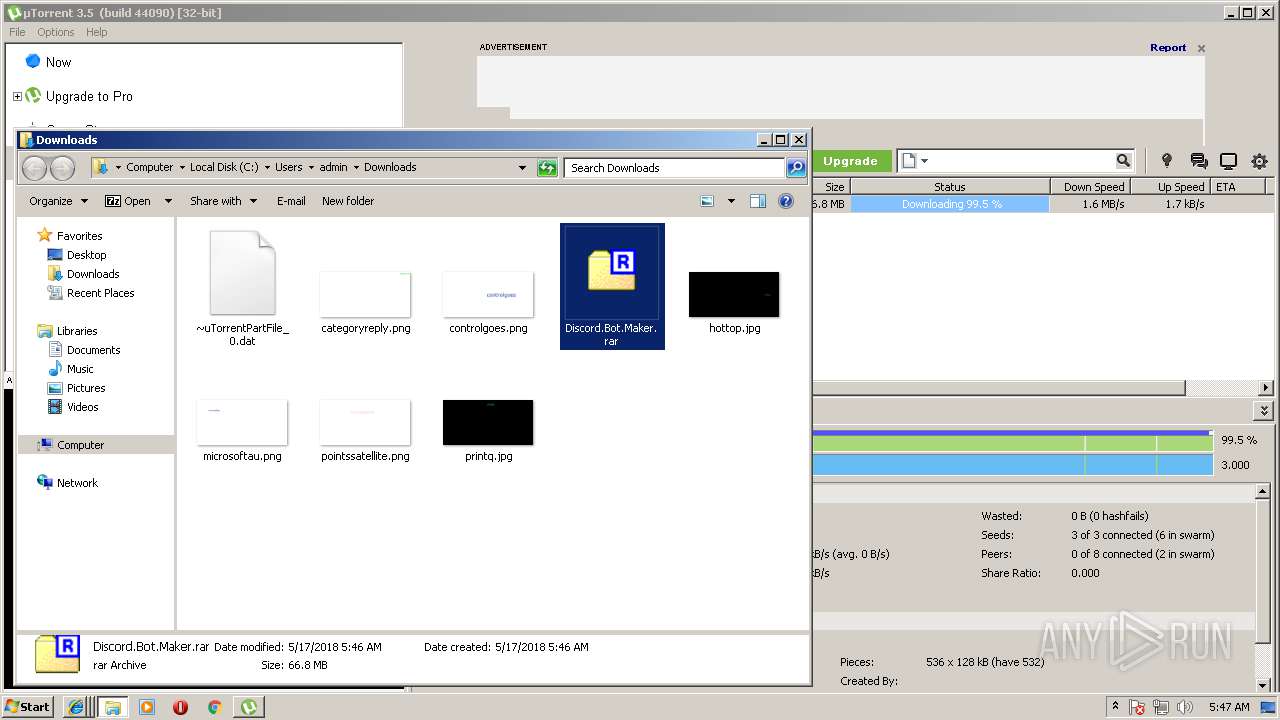Click the New folder button

(x=348, y=201)
